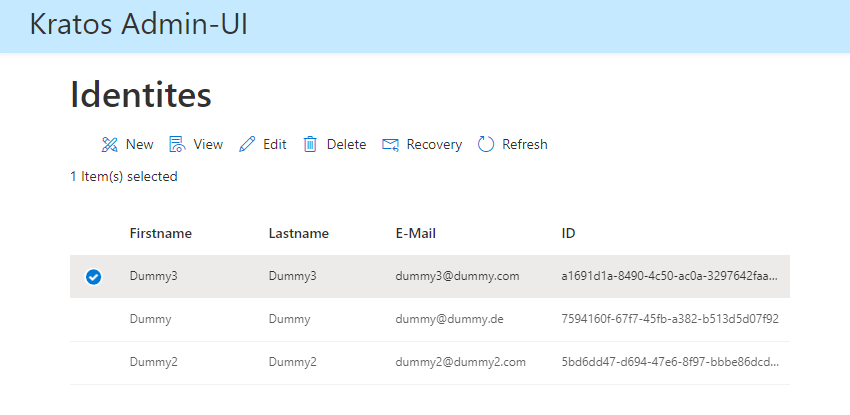
Task: Click the Recovery mail icon
Action: [390, 144]
